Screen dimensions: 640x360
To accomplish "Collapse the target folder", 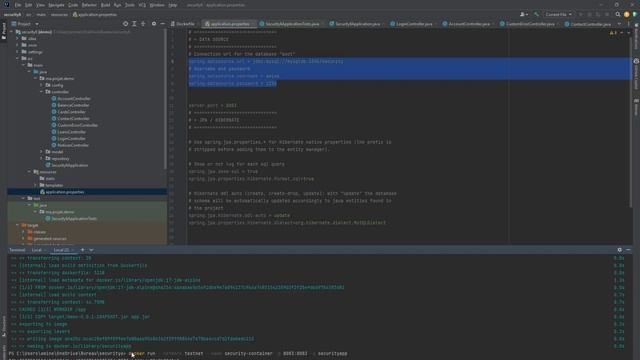I will [x=17, y=225].
